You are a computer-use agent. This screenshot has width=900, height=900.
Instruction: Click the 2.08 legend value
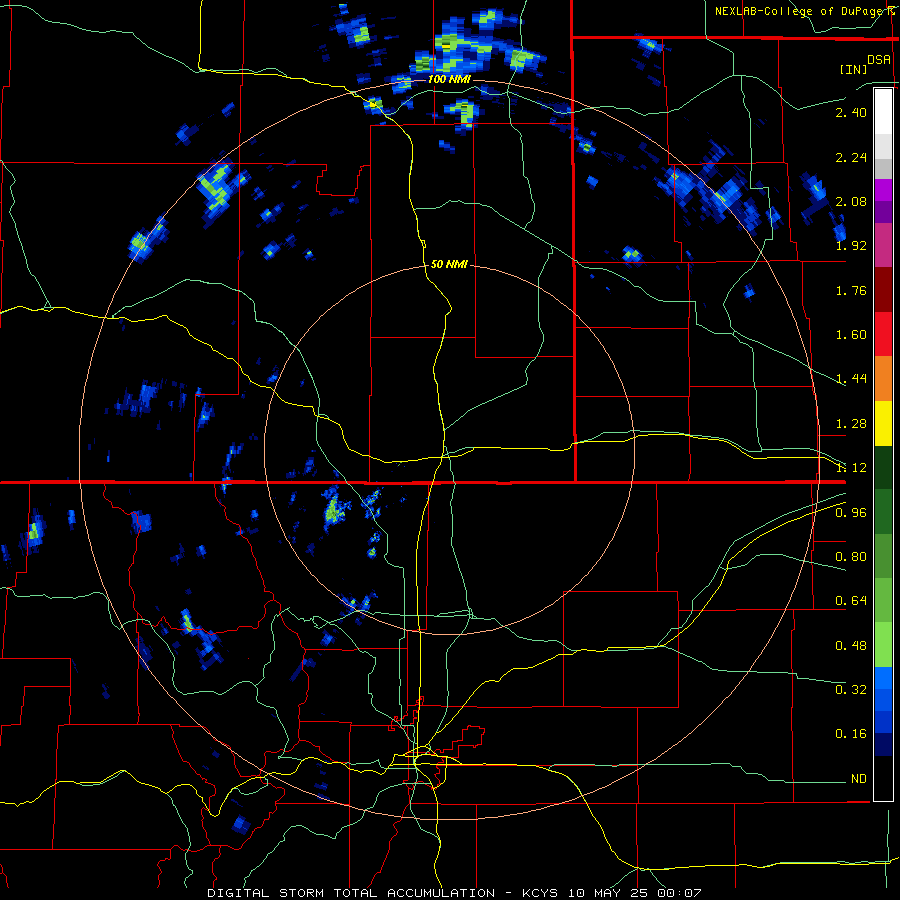(851, 201)
